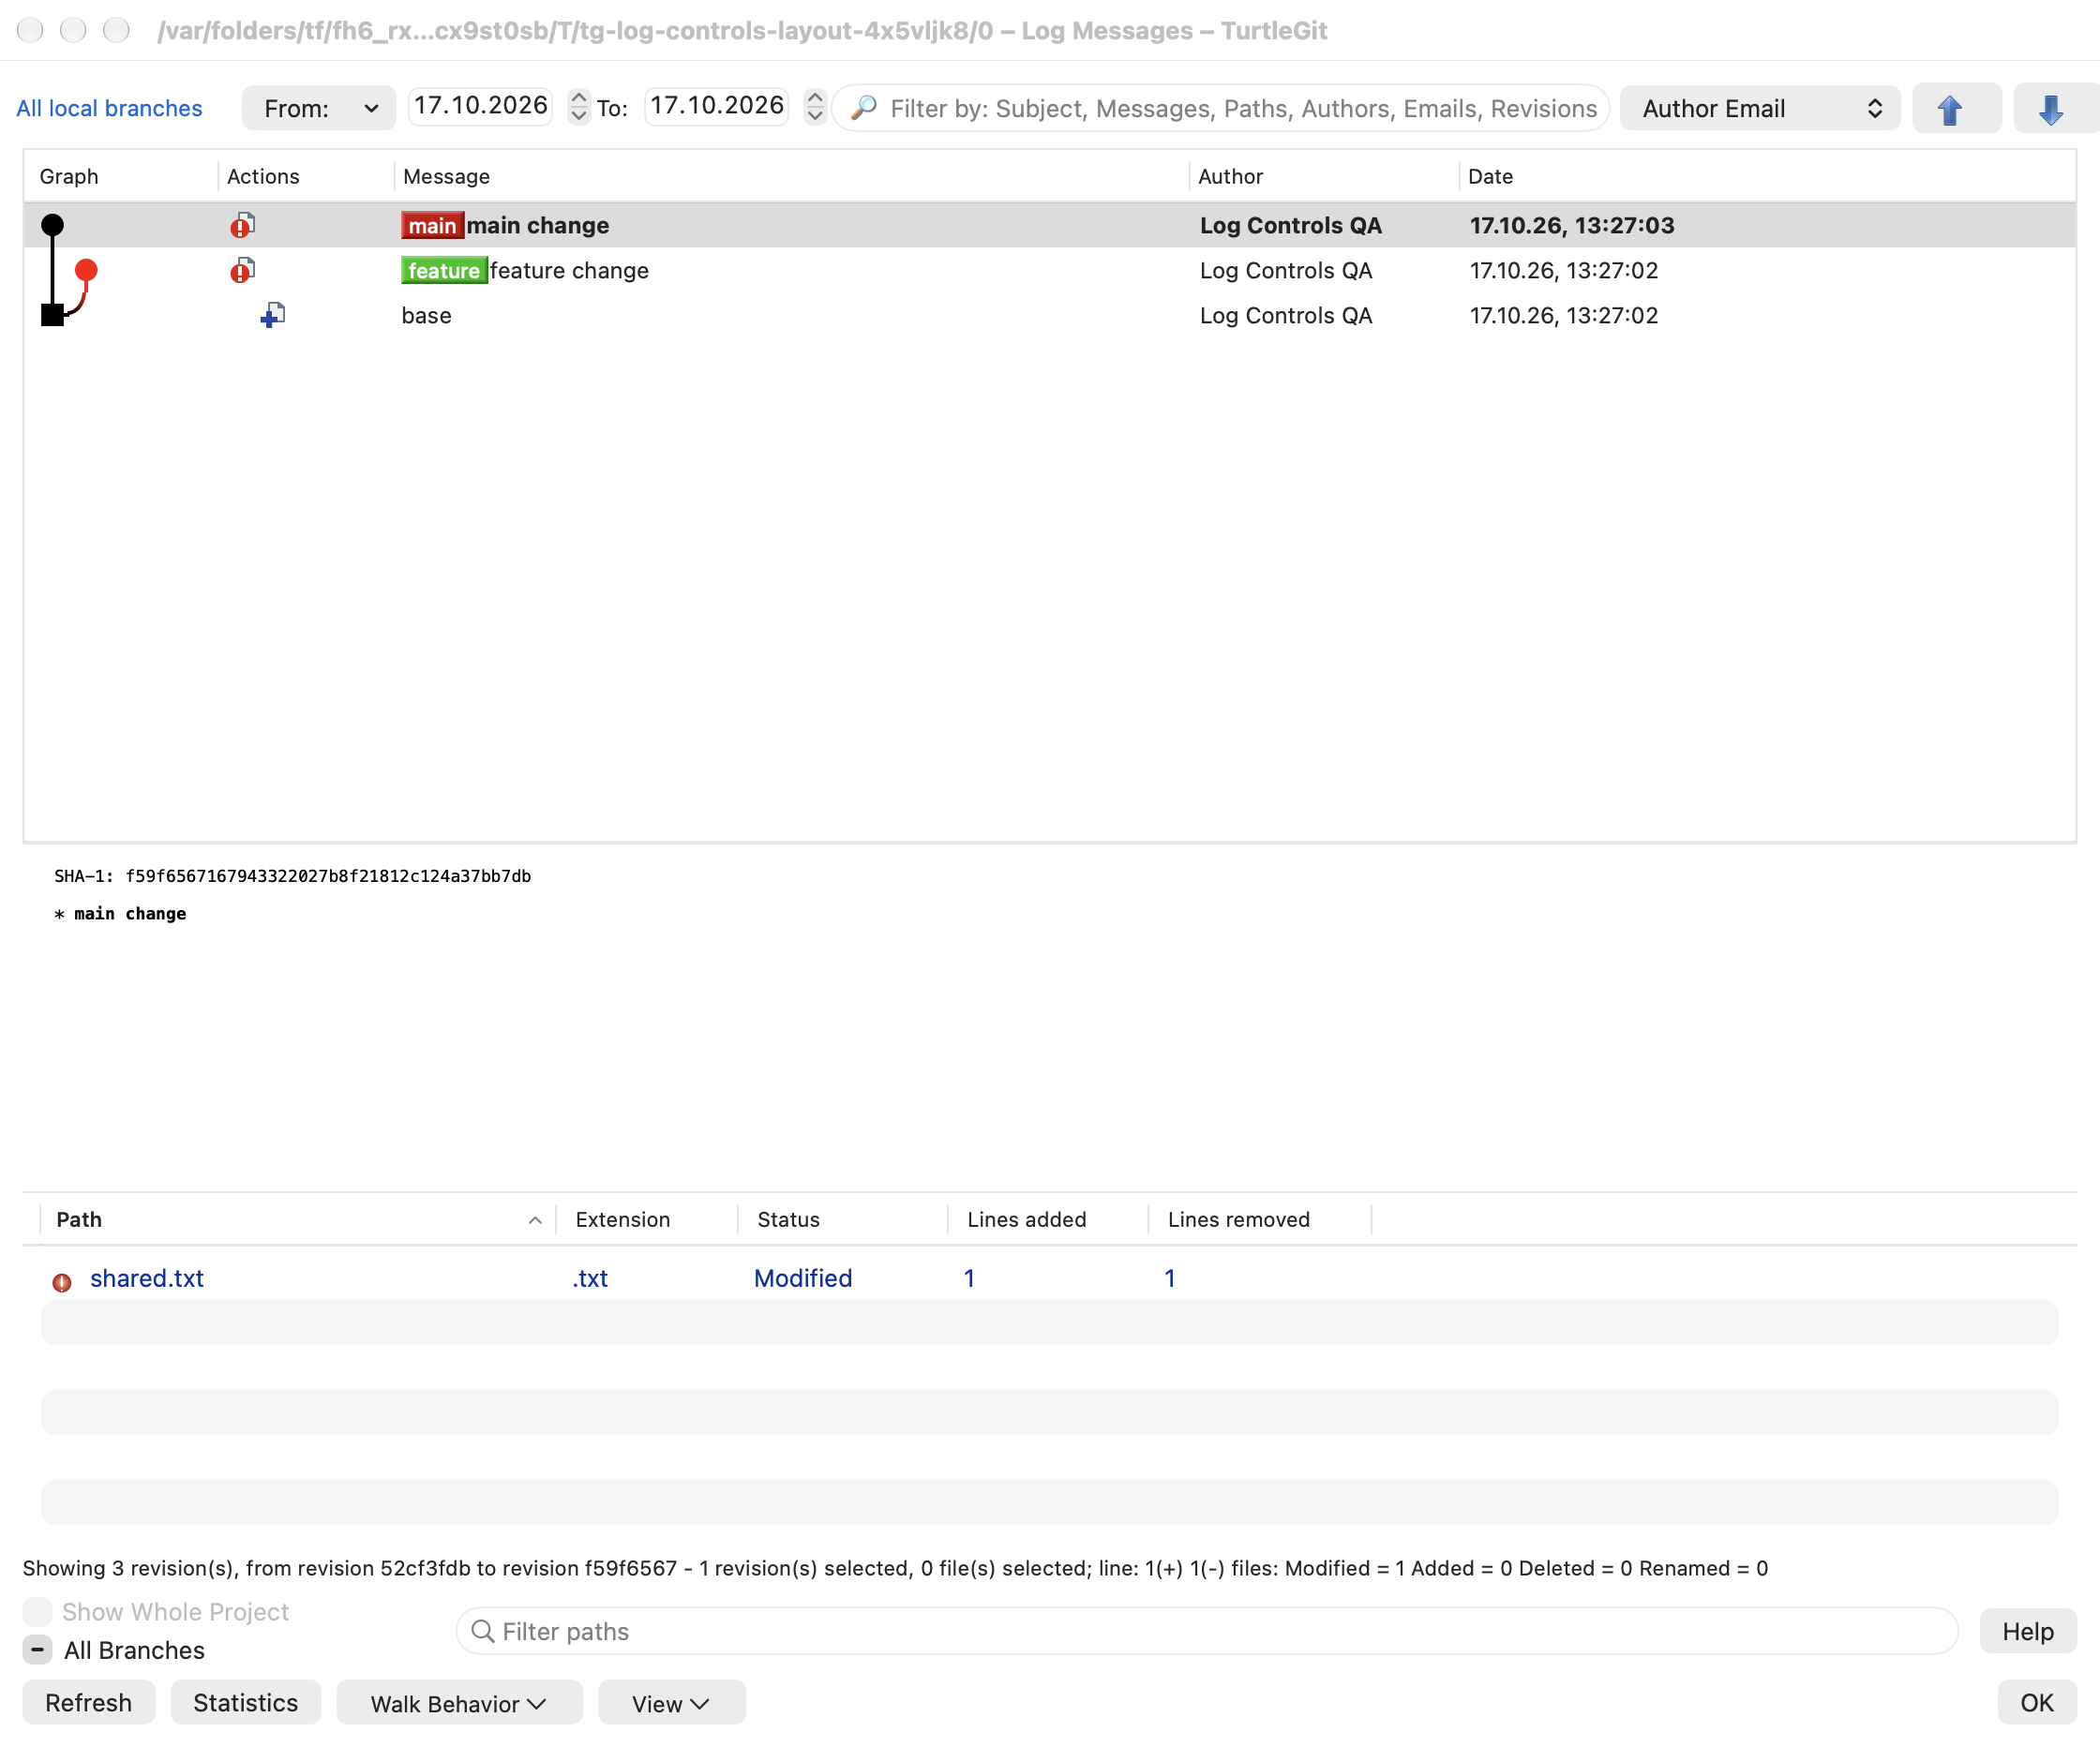Sort by the Path column header
2100x1747 pixels.
click(x=297, y=1219)
